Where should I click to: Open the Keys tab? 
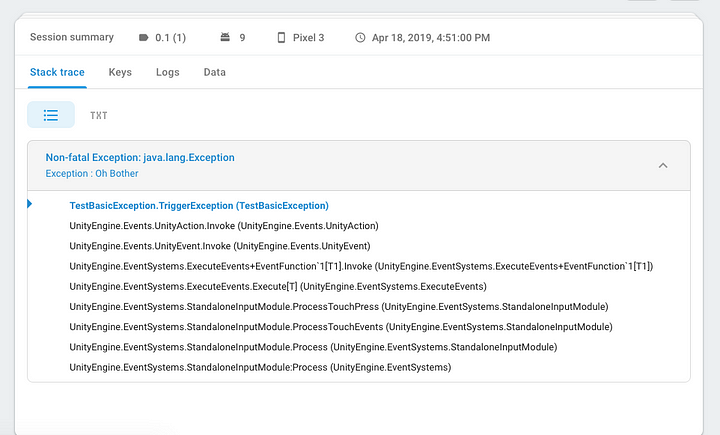(x=120, y=72)
